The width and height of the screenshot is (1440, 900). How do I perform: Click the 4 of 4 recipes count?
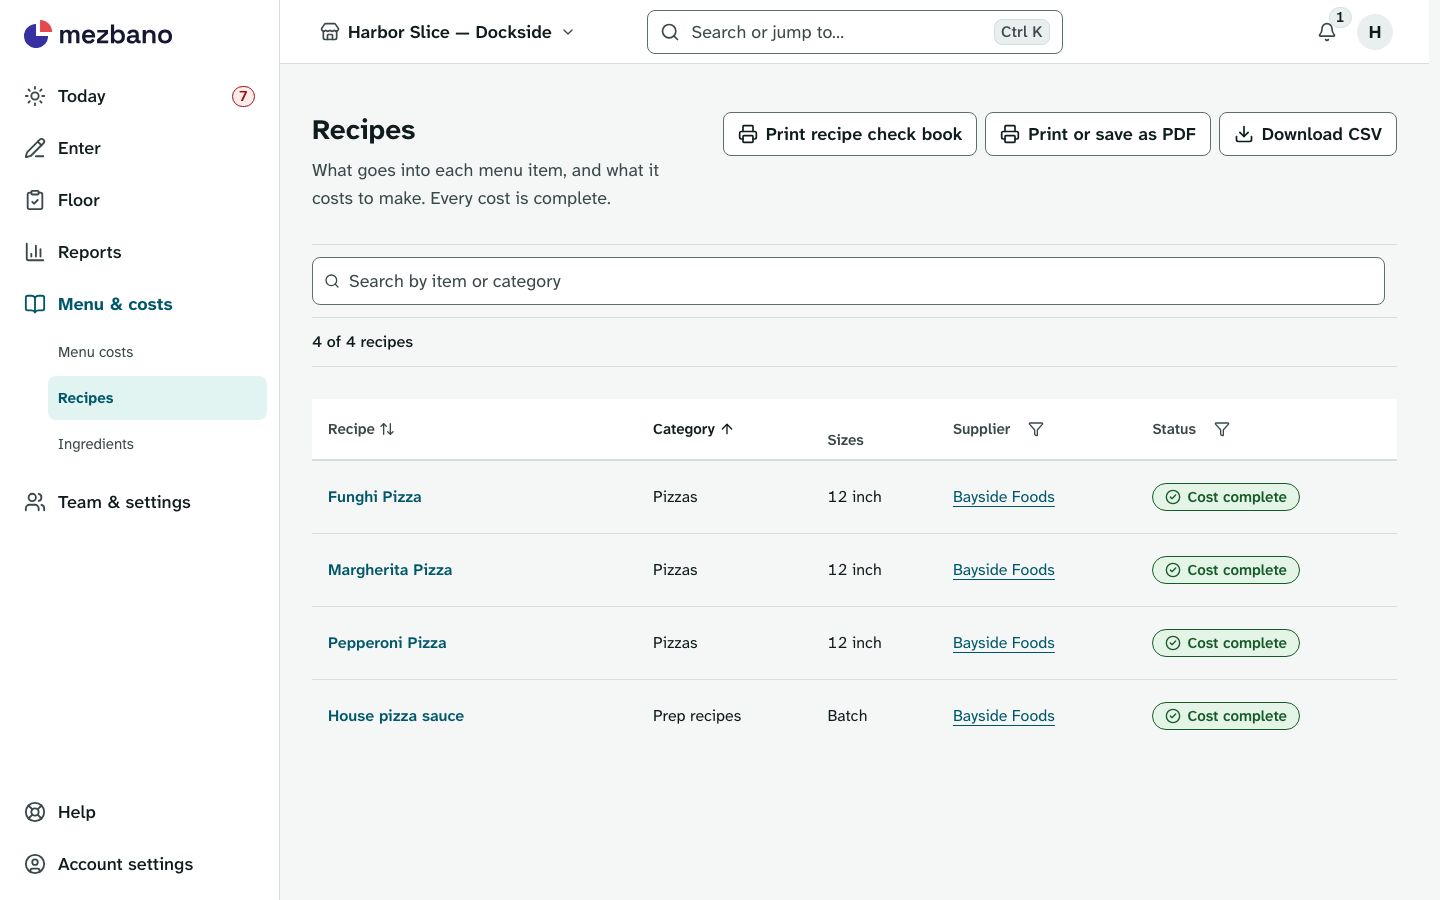(x=362, y=342)
